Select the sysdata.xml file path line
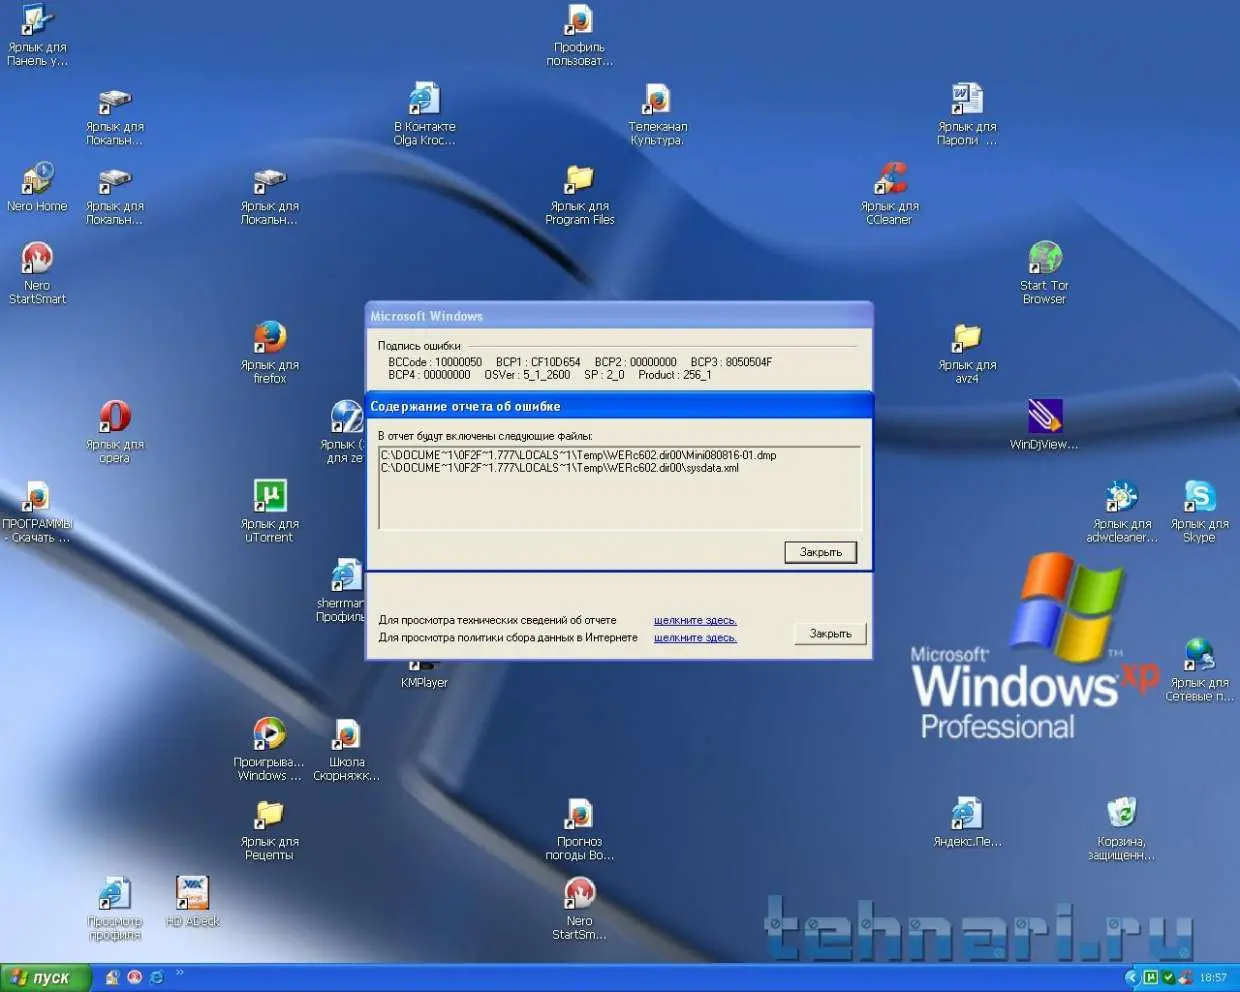The image size is (1240, 992). (x=560, y=468)
